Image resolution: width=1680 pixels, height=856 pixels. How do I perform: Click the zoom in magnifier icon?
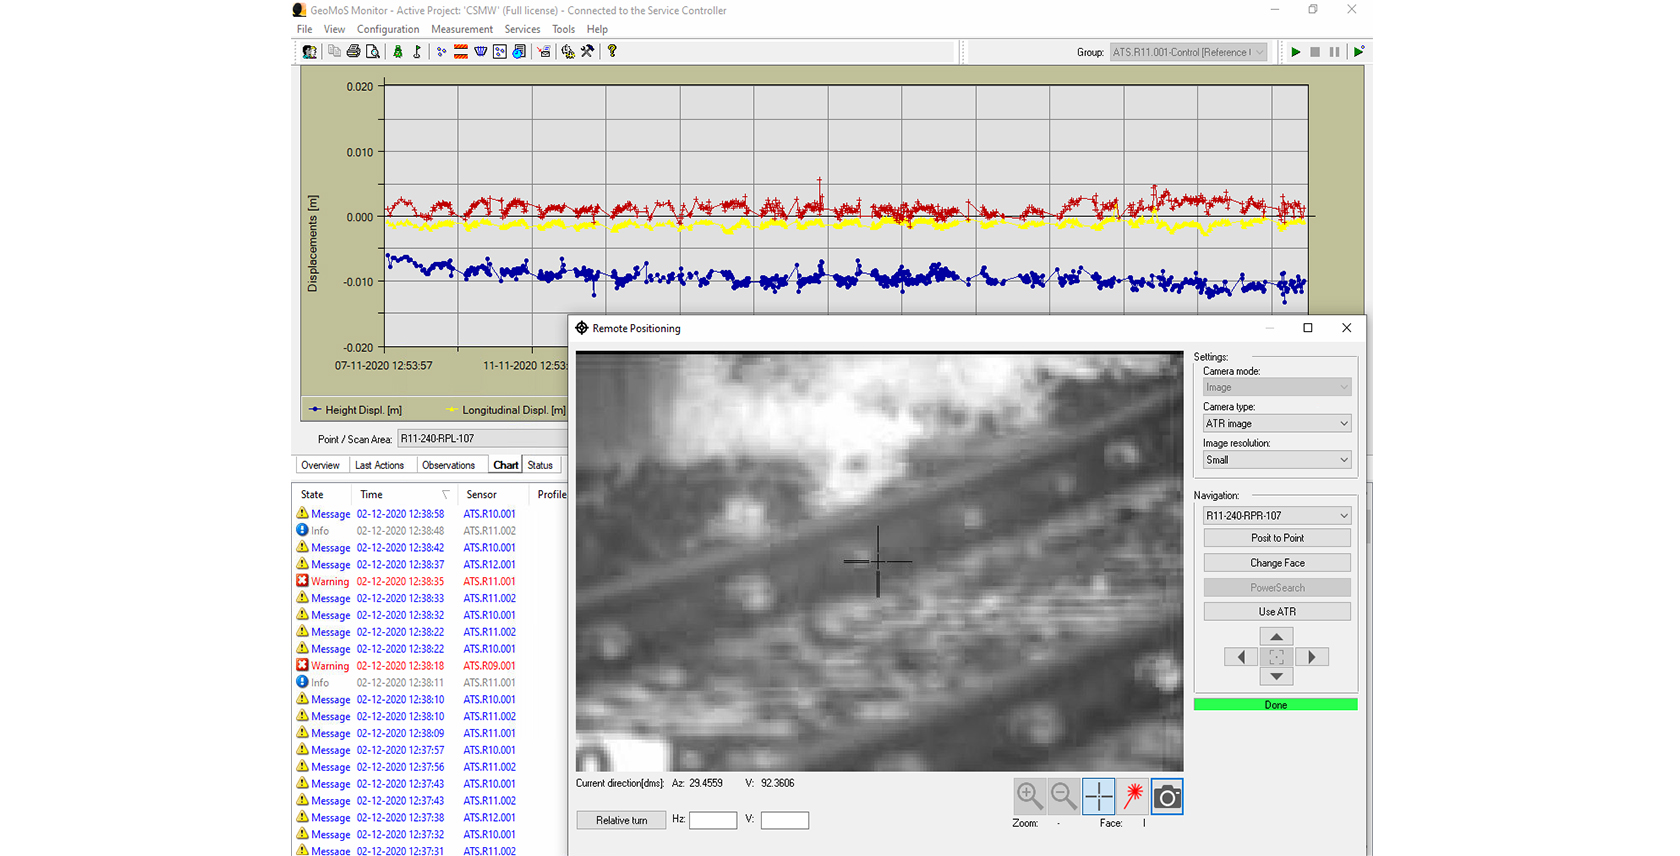(x=1029, y=796)
